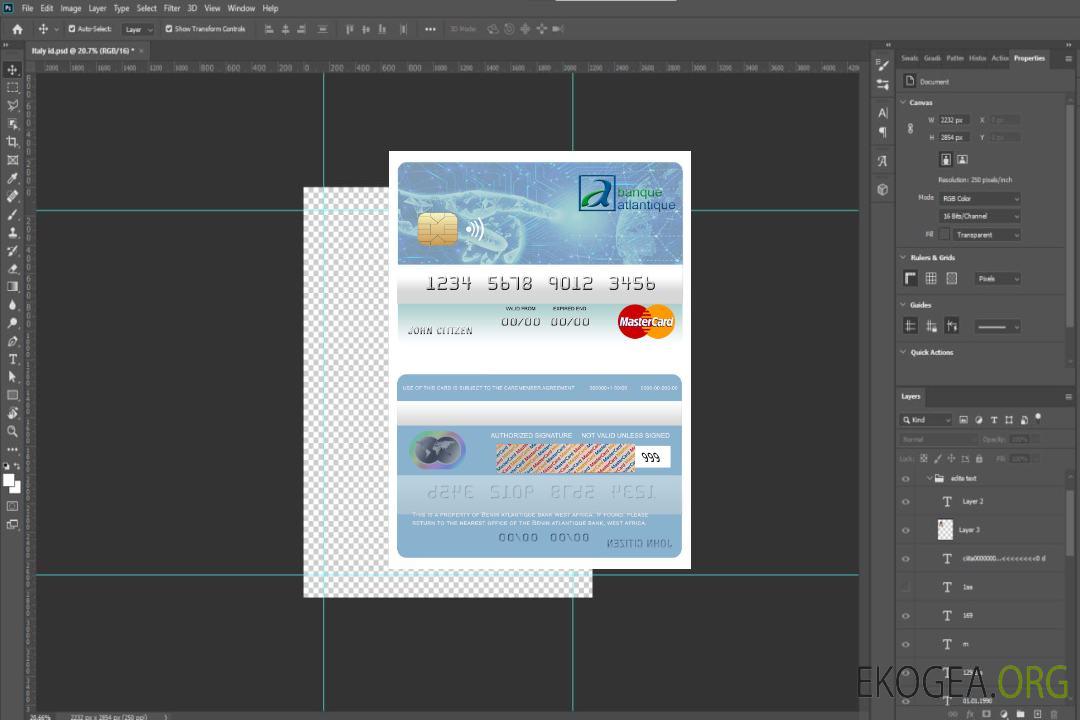
Task: Select the Clone Stamp tool
Action: [12, 232]
